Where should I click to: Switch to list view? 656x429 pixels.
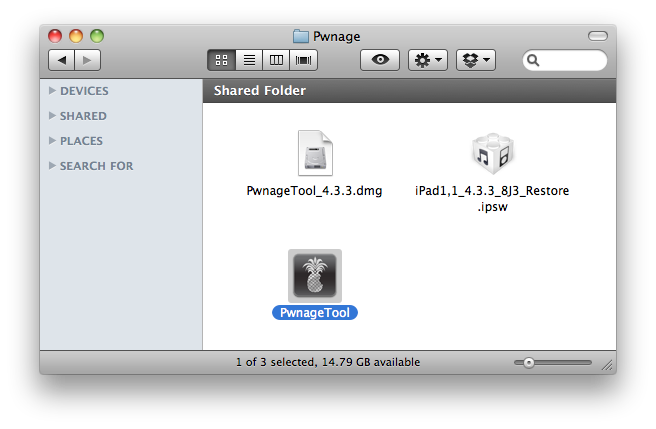click(x=249, y=60)
